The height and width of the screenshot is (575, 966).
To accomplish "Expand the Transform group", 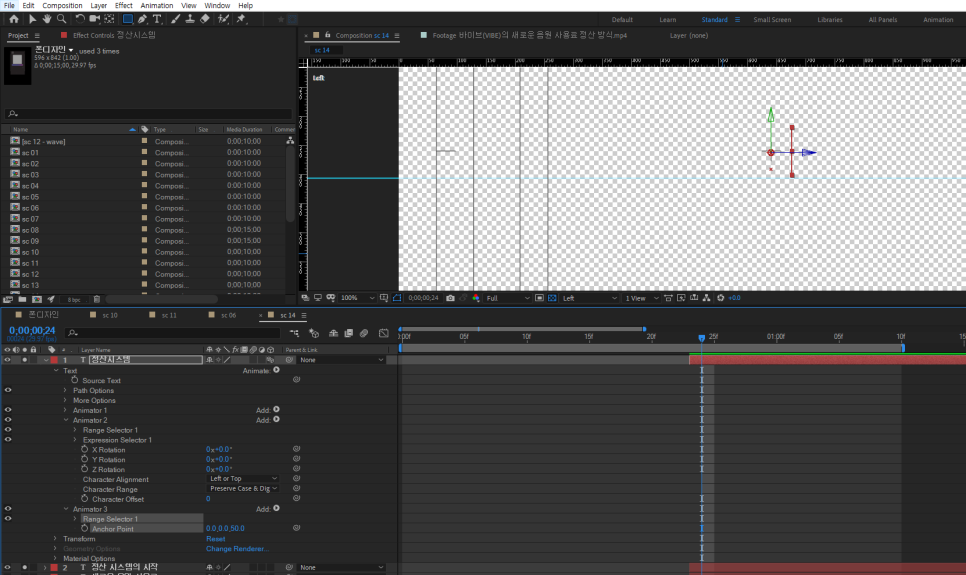I will [55, 539].
